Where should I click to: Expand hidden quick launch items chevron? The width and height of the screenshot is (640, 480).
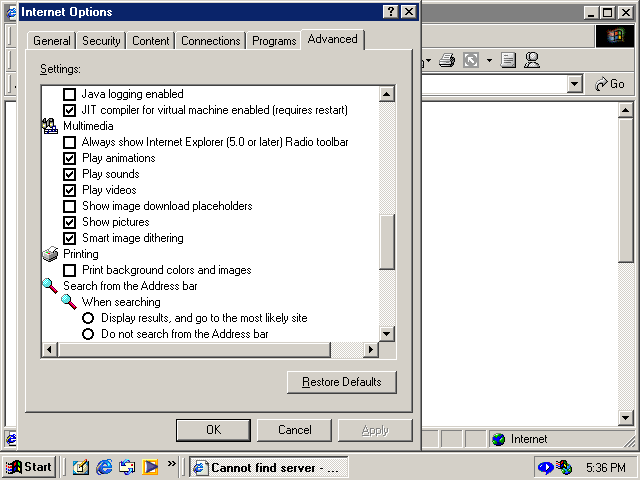click(171, 463)
